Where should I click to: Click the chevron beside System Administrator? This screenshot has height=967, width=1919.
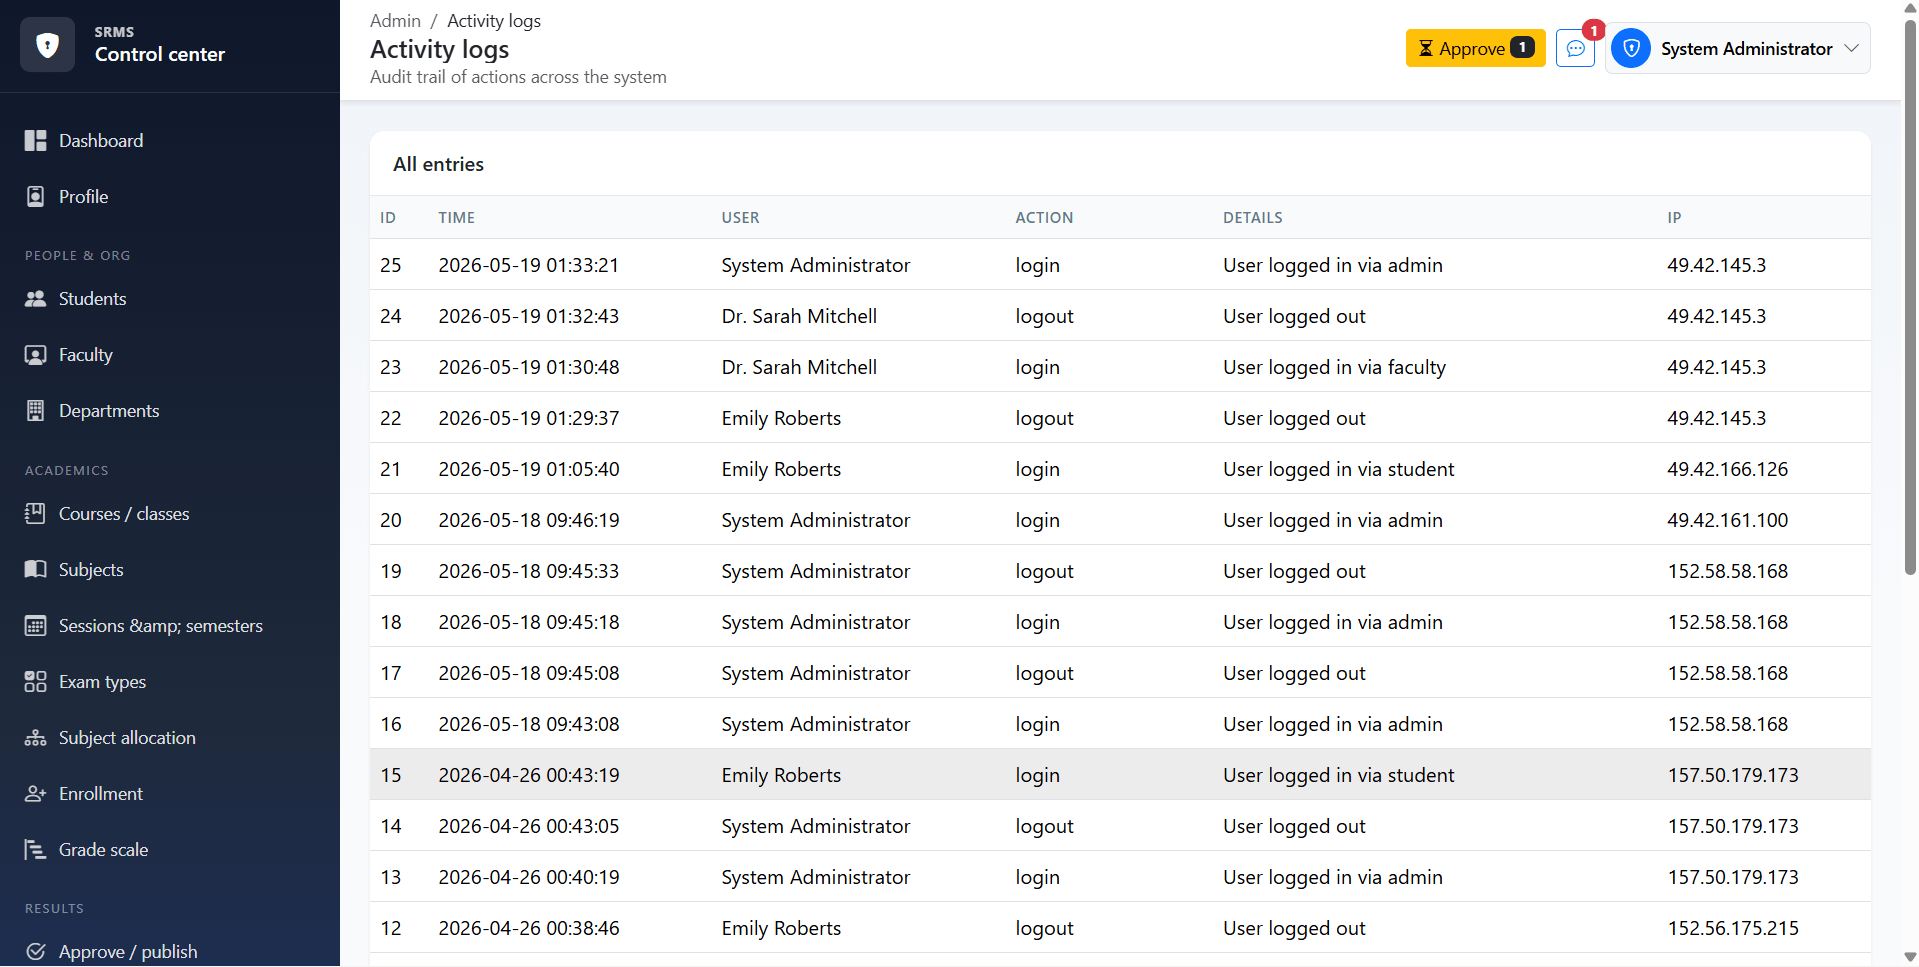1851,48
